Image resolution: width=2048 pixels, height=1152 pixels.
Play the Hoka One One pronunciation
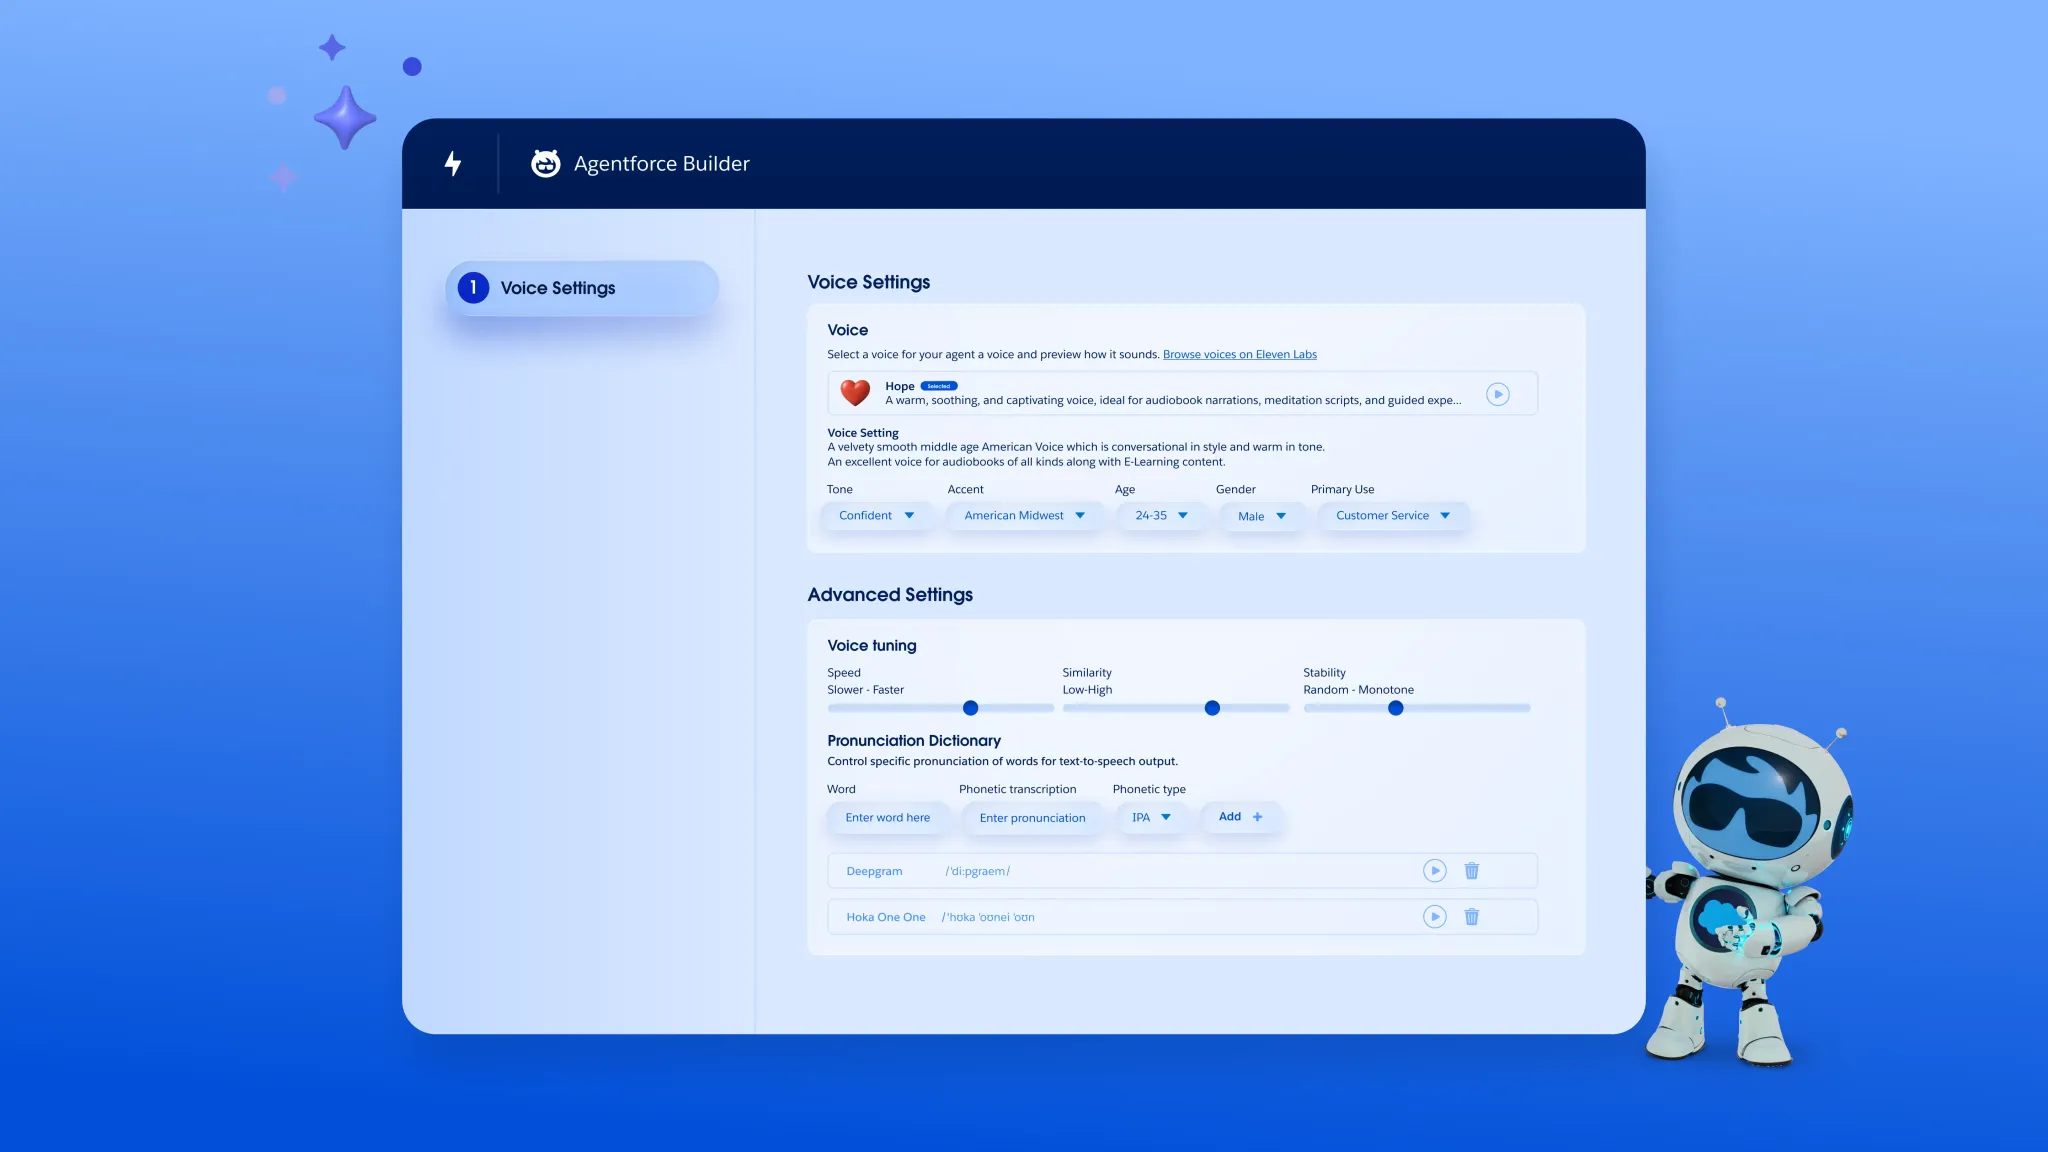1434,917
